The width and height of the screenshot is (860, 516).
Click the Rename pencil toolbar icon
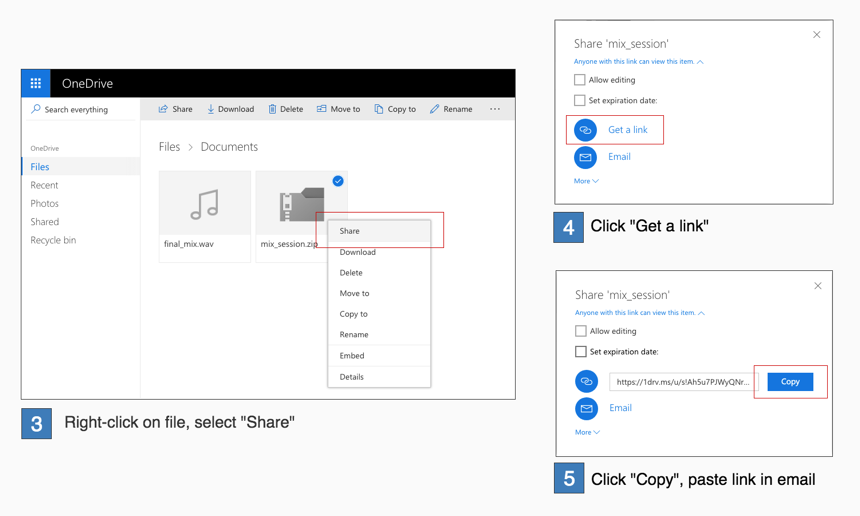(x=434, y=109)
